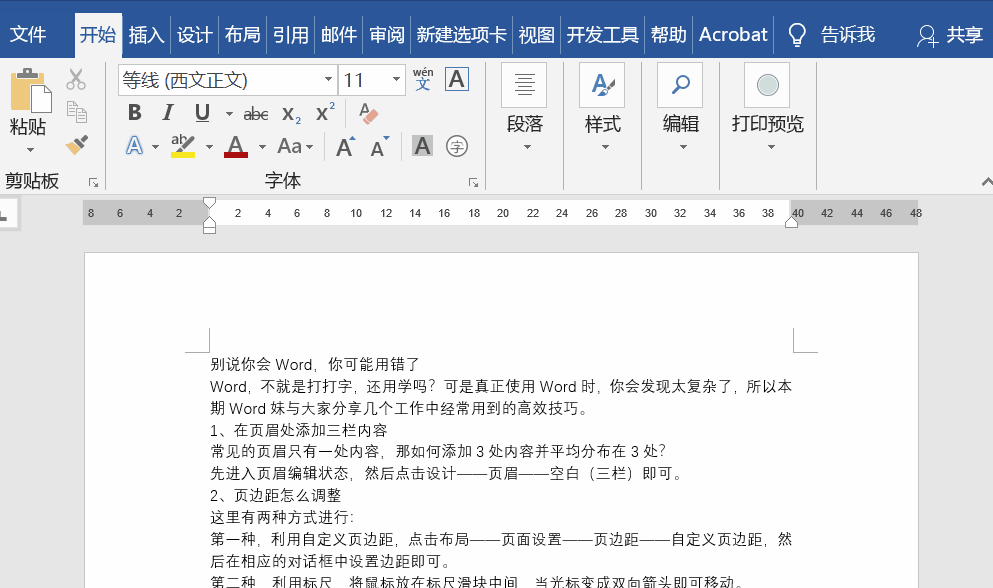Expand the underline style options arrow
Screen dimensions: 993x588
click(x=229, y=113)
